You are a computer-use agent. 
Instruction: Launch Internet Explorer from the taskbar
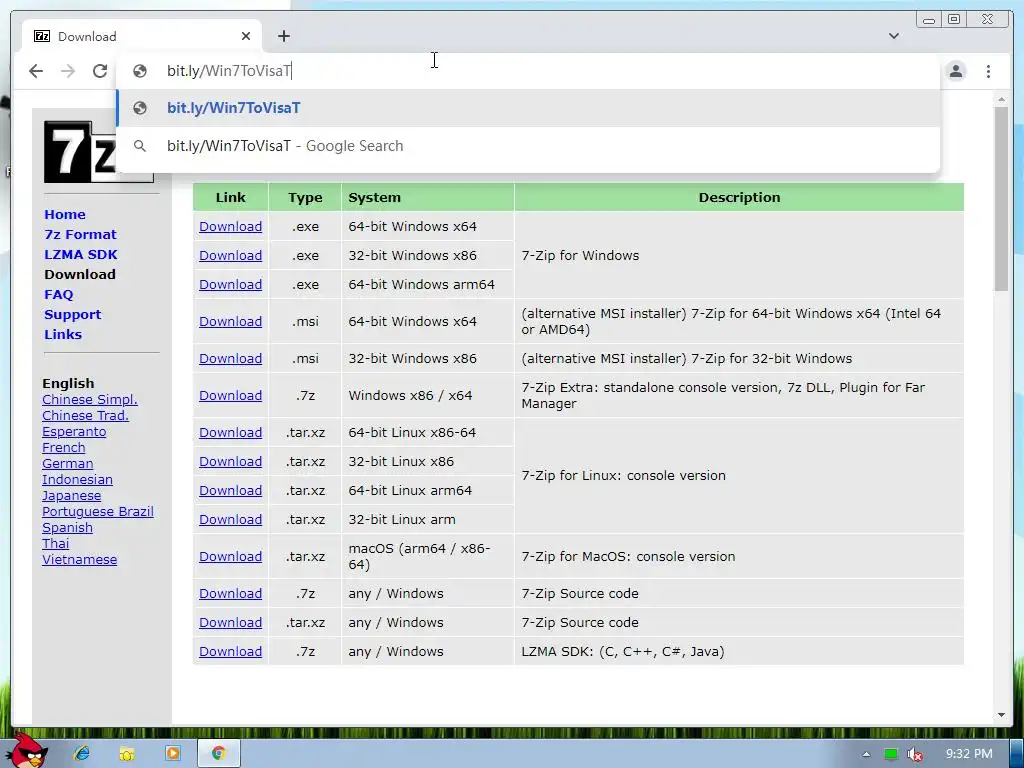point(82,754)
